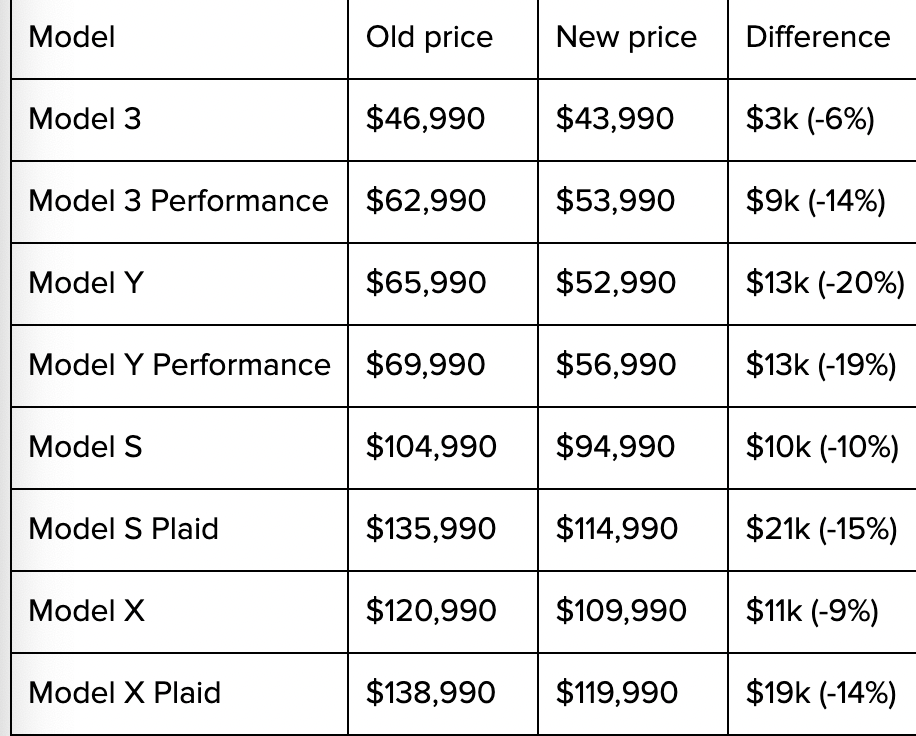Click the $65,990 old price cell
The height and width of the screenshot is (736, 916).
[426, 283]
